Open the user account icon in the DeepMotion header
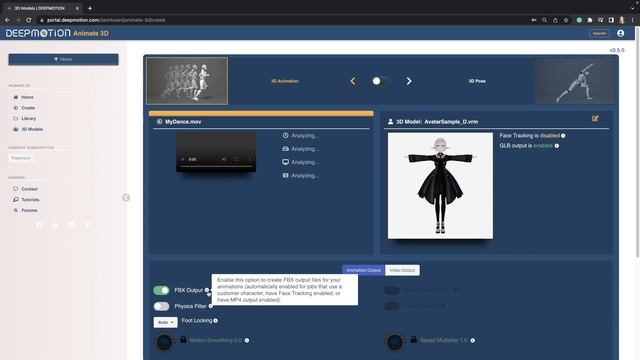 click(620, 33)
